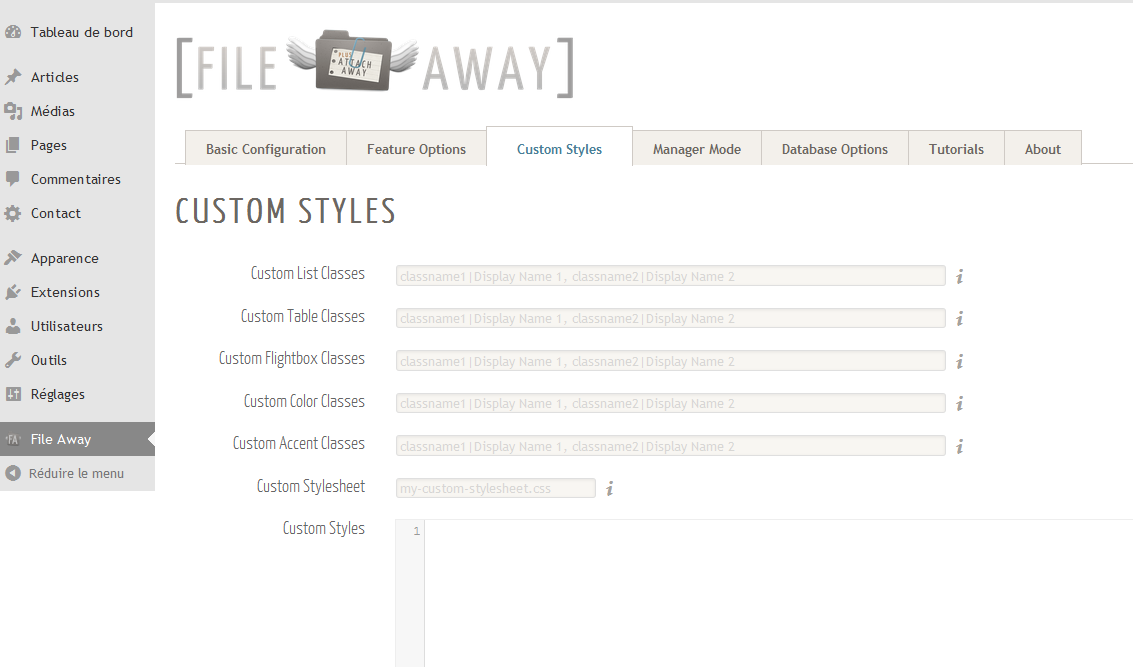Click the Custom Accent Classes label

pyautogui.click(x=298, y=443)
